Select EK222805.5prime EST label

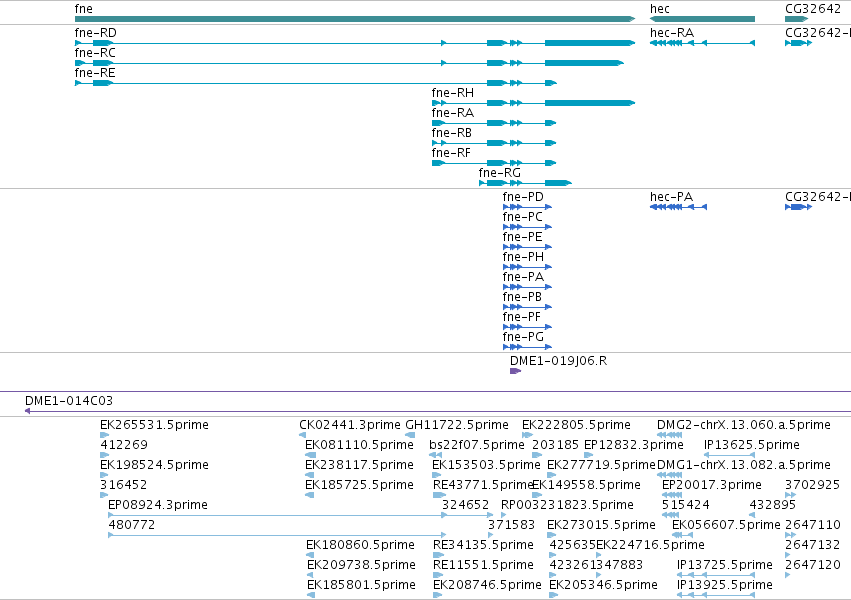[576, 425]
